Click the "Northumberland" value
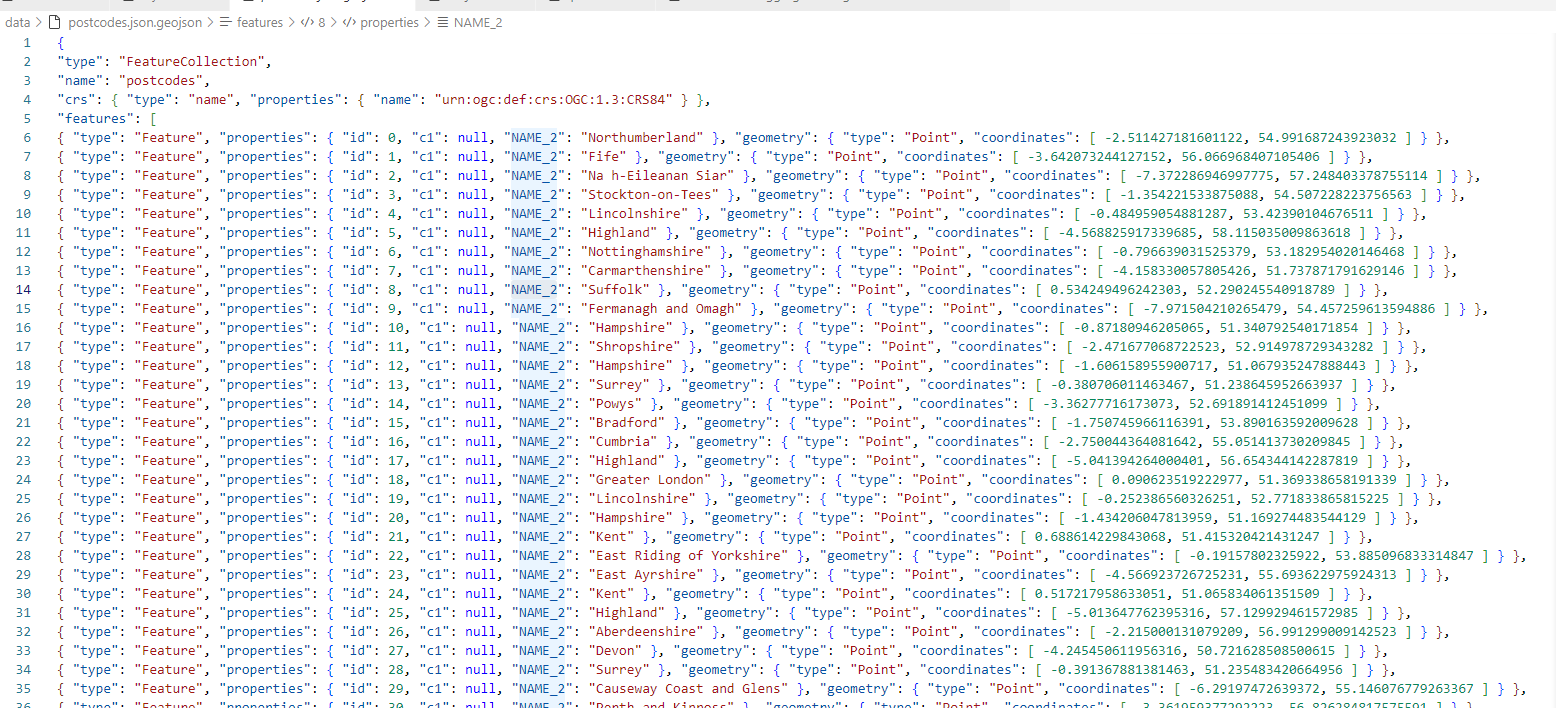This screenshot has height=708, width=1556. (x=644, y=137)
